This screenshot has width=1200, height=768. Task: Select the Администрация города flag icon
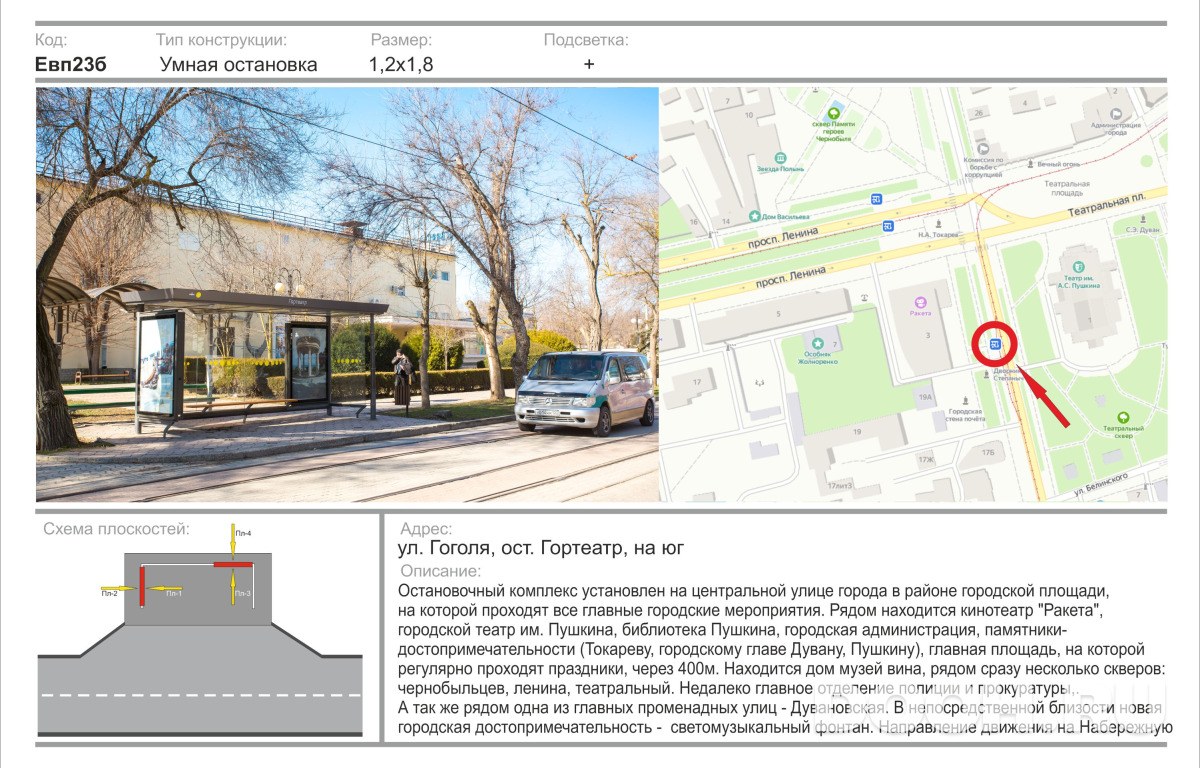[x=1117, y=115]
